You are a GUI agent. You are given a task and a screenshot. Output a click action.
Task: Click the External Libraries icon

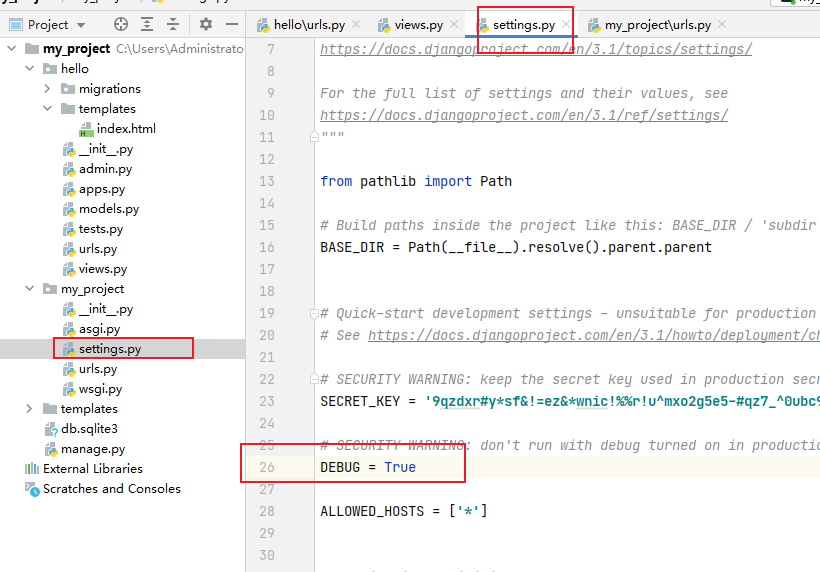[x=32, y=468]
